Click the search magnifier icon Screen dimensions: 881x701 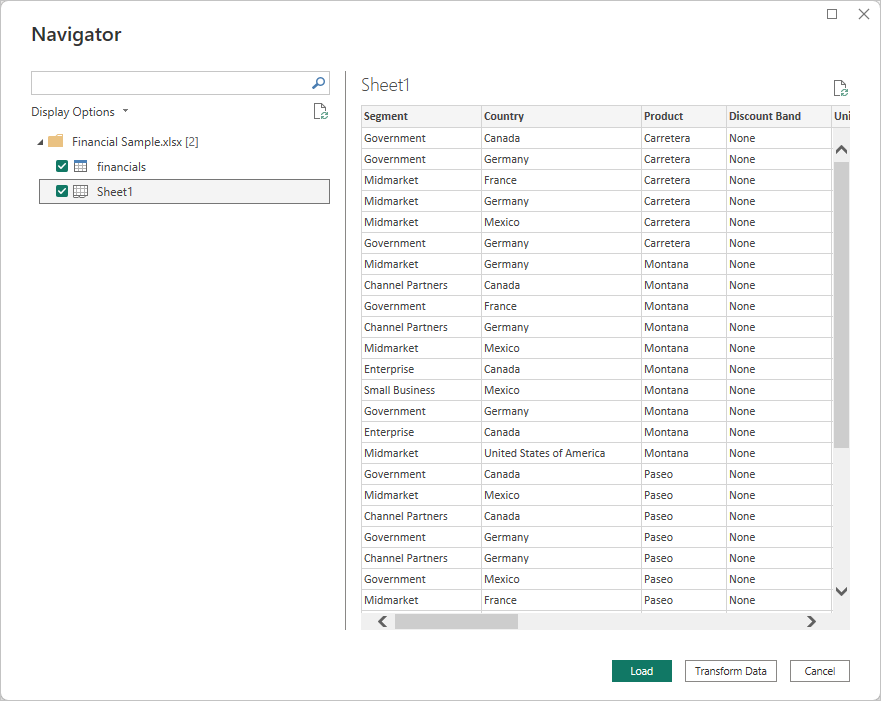(318, 83)
